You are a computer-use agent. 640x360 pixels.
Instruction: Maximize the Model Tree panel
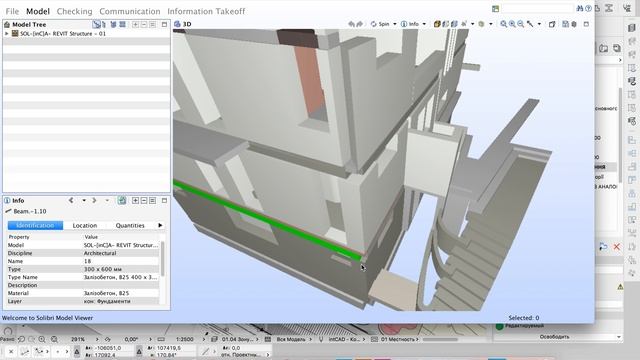click(x=164, y=24)
